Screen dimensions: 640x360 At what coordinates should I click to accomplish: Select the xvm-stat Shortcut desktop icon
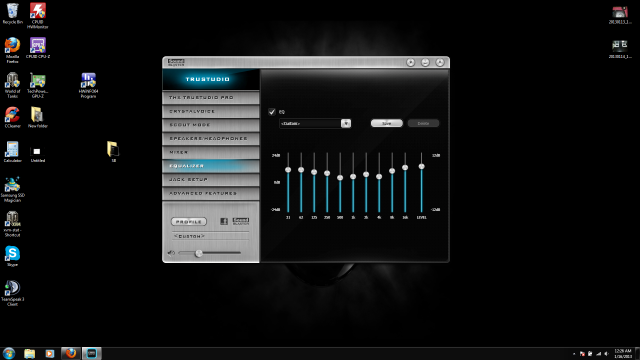click(x=13, y=224)
